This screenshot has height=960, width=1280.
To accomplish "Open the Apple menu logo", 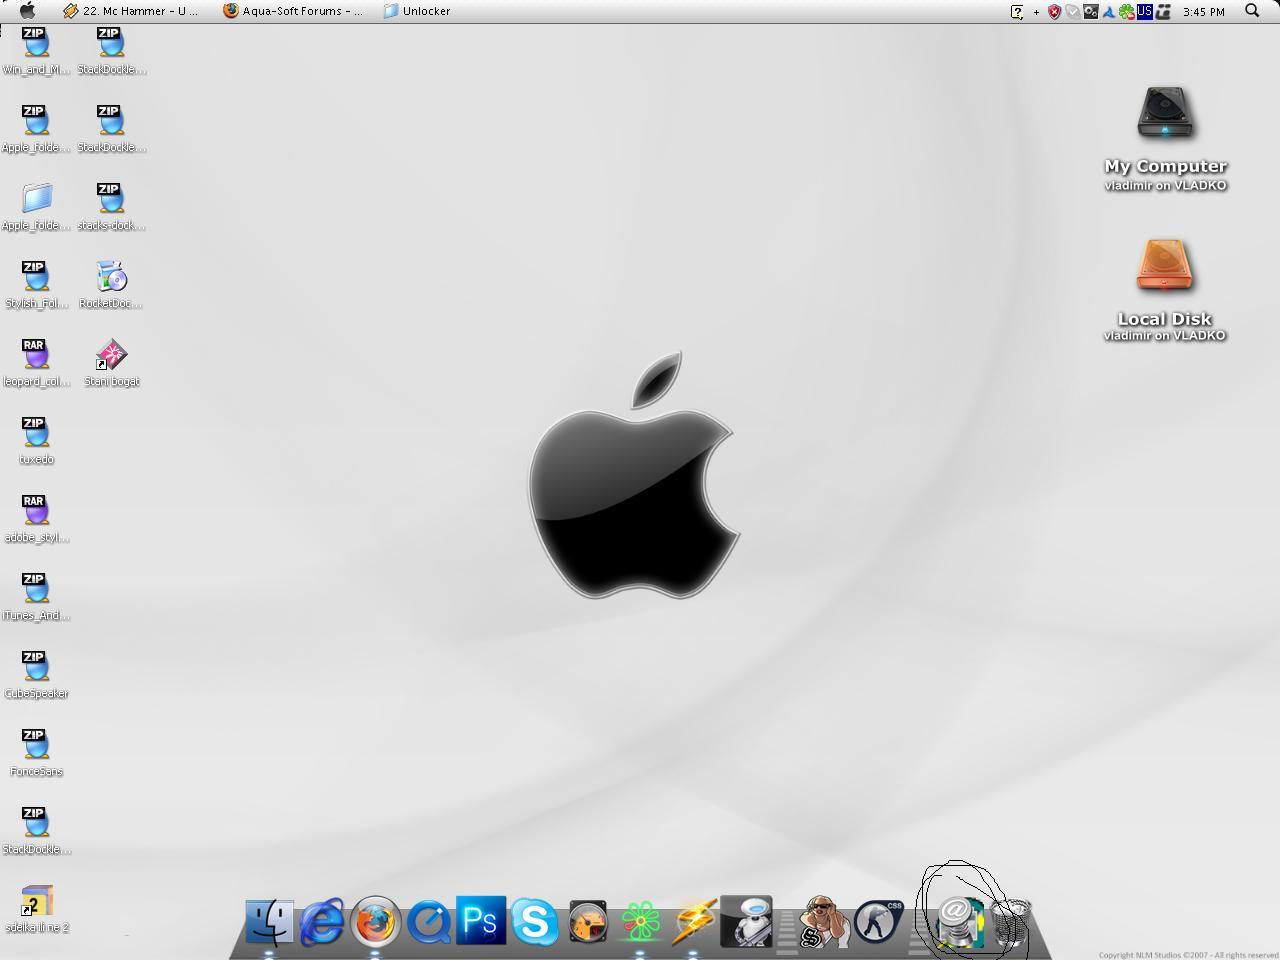I will tap(28, 11).
